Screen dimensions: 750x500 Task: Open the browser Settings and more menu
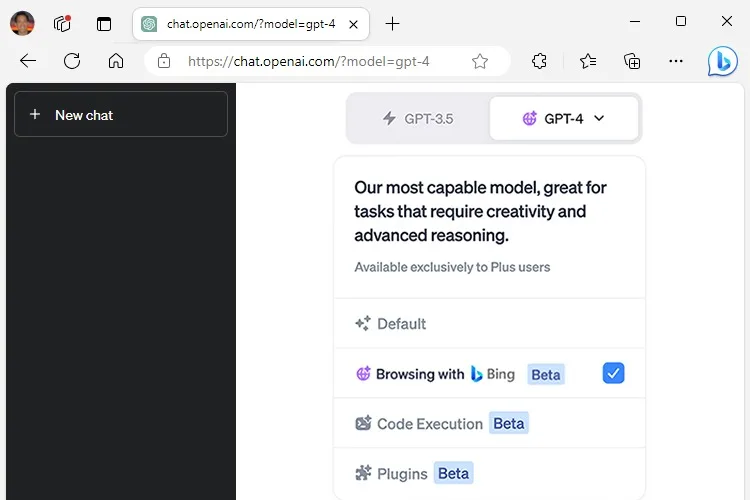pyautogui.click(x=676, y=61)
